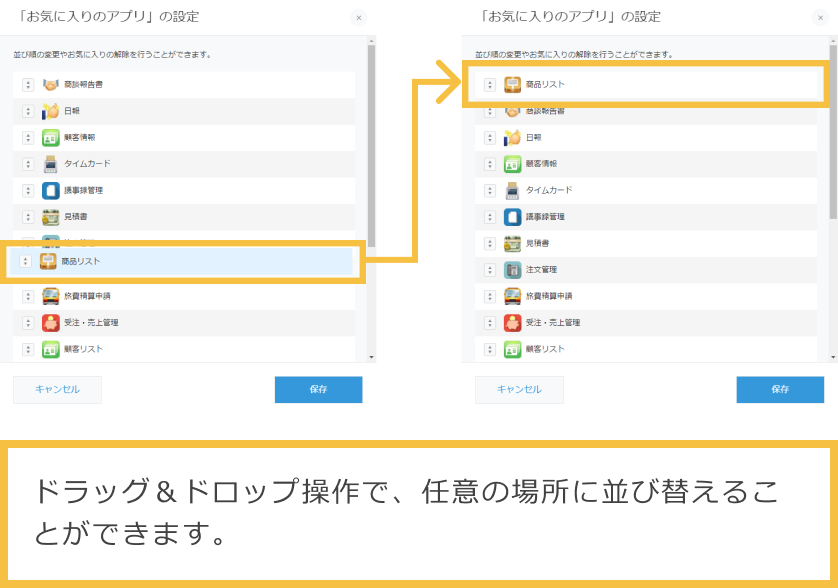Viewport: 838px width, 588px height.
Task: Click the 保存 button in the right dialog
Action: (780, 390)
